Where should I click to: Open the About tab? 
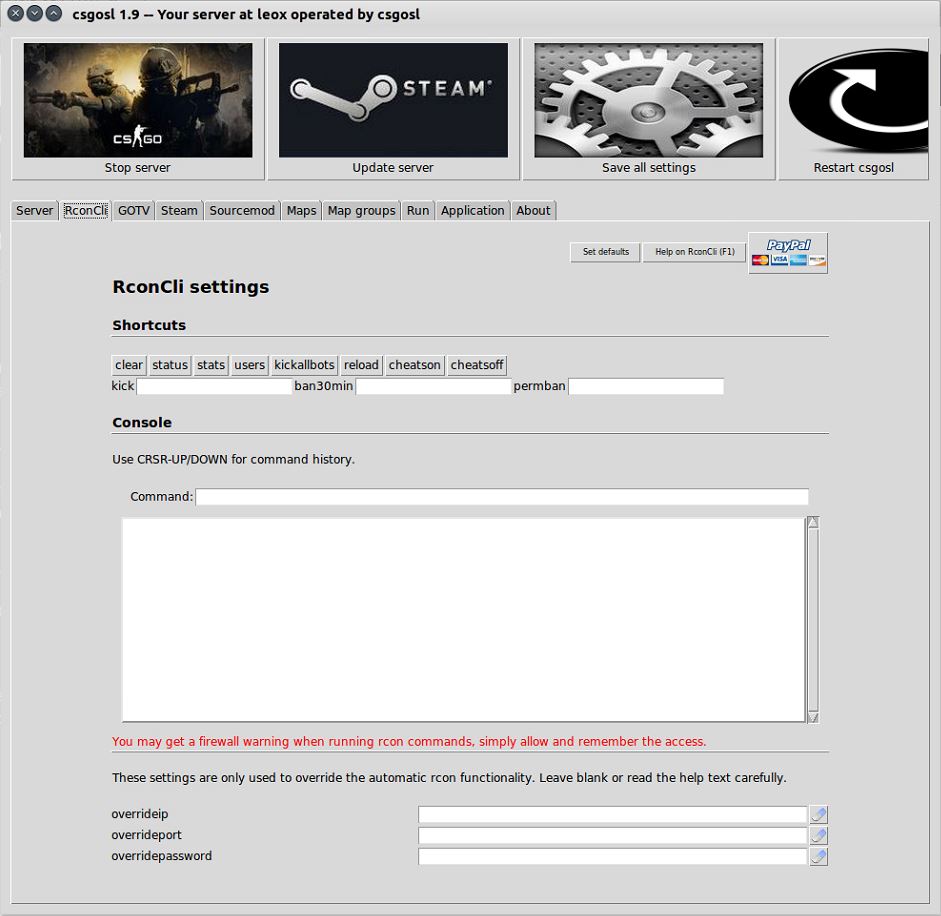(533, 211)
